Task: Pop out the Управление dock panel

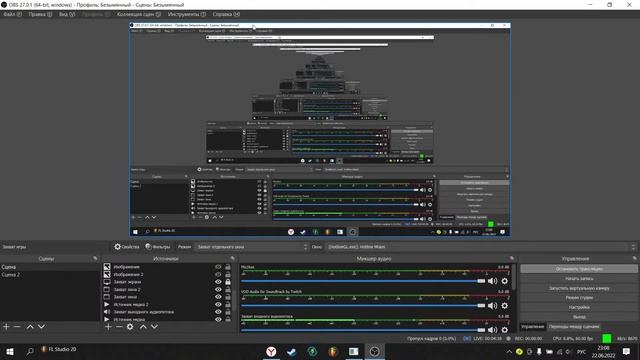Action: pyautogui.click(x=634, y=258)
